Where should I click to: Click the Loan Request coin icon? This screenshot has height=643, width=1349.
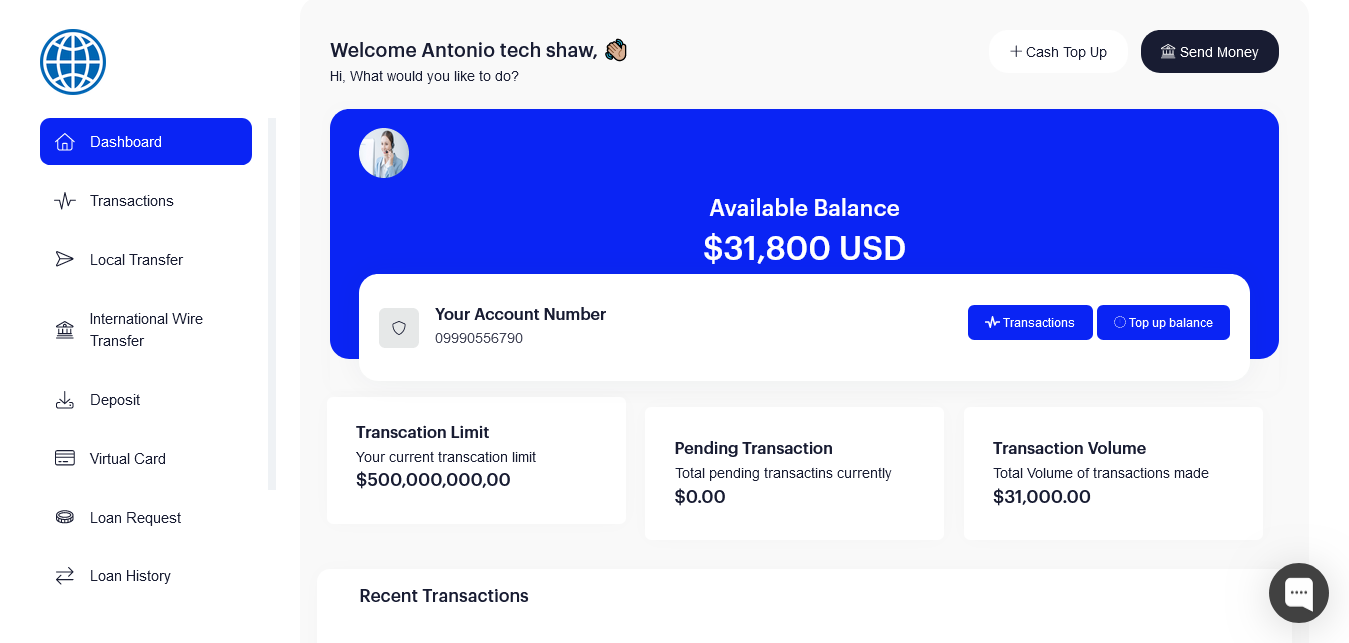(x=65, y=518)
